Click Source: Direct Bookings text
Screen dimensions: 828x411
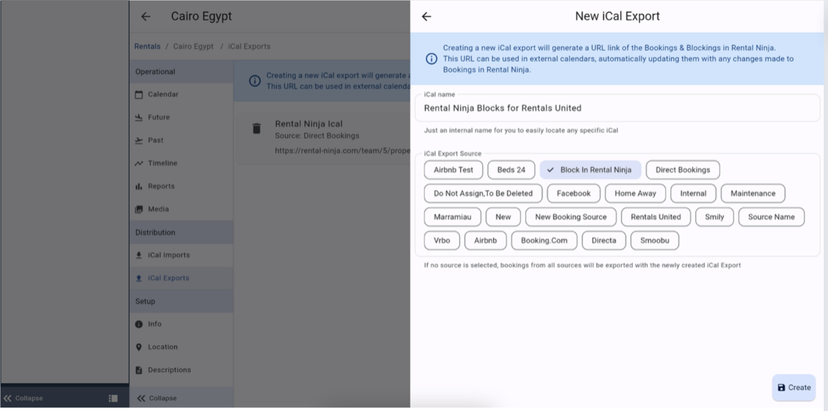[x=317, y=136]
